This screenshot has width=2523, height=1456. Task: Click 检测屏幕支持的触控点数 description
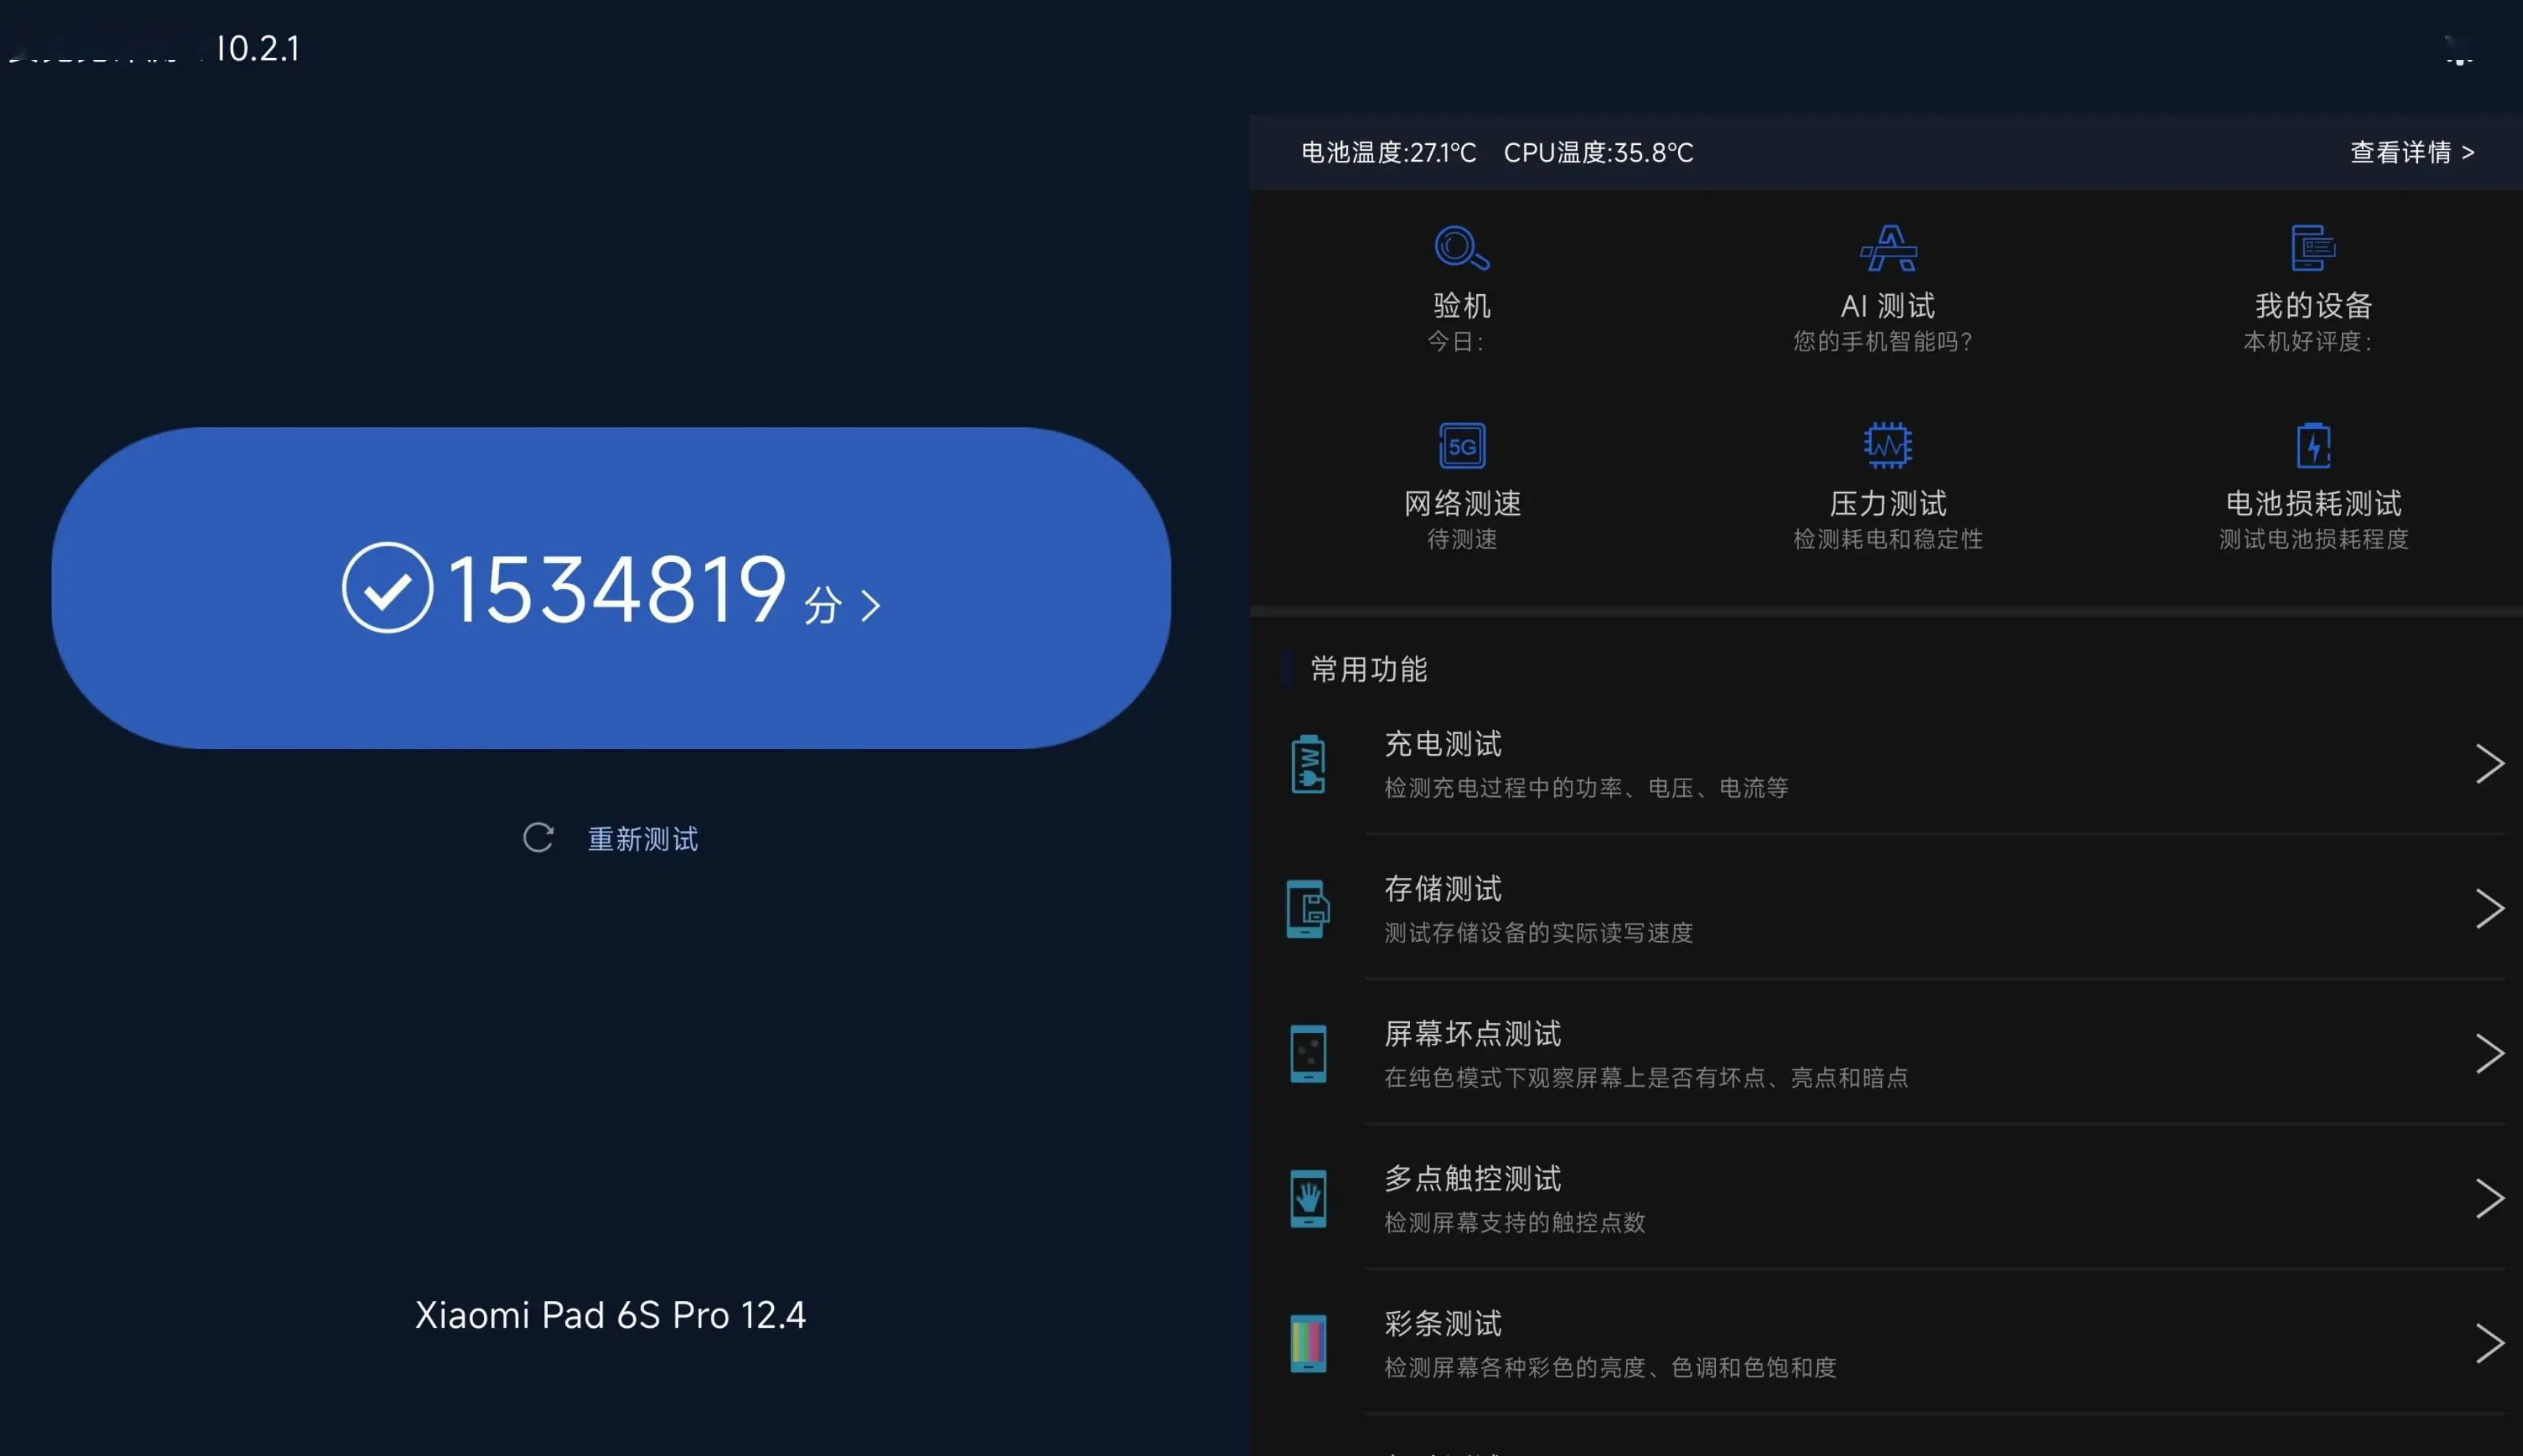(x=1514, y=1223)
